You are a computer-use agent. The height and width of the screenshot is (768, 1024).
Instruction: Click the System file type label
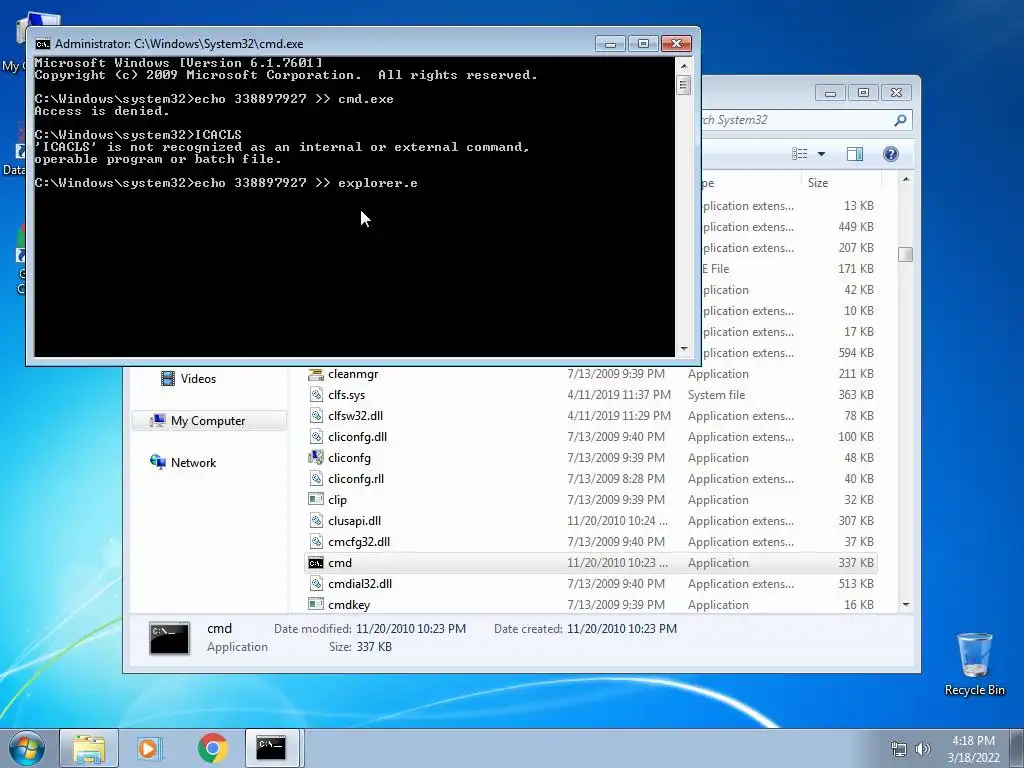coord(716,394)
